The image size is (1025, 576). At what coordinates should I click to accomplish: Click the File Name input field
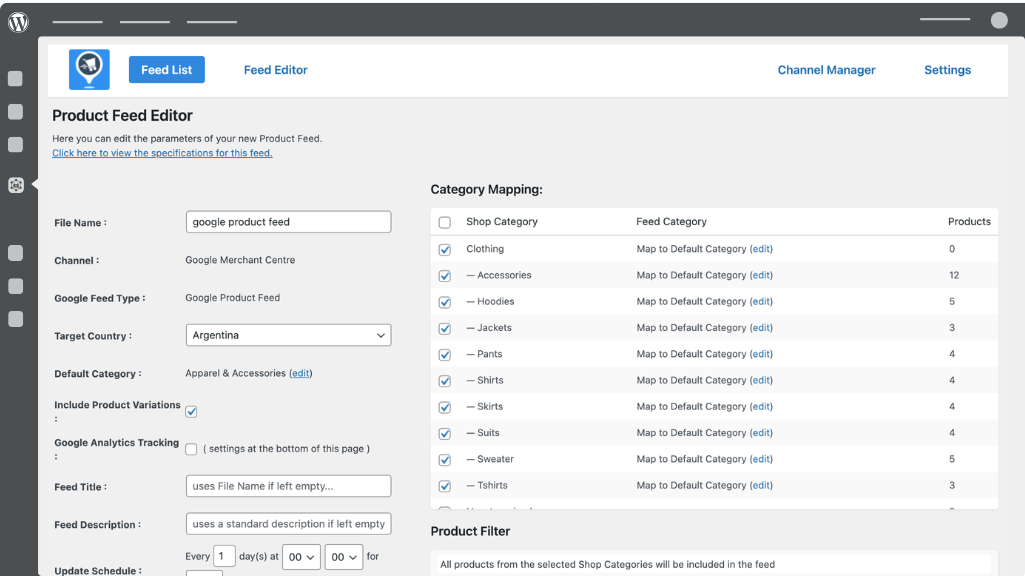pyautogui.click(x=288, y=222)
